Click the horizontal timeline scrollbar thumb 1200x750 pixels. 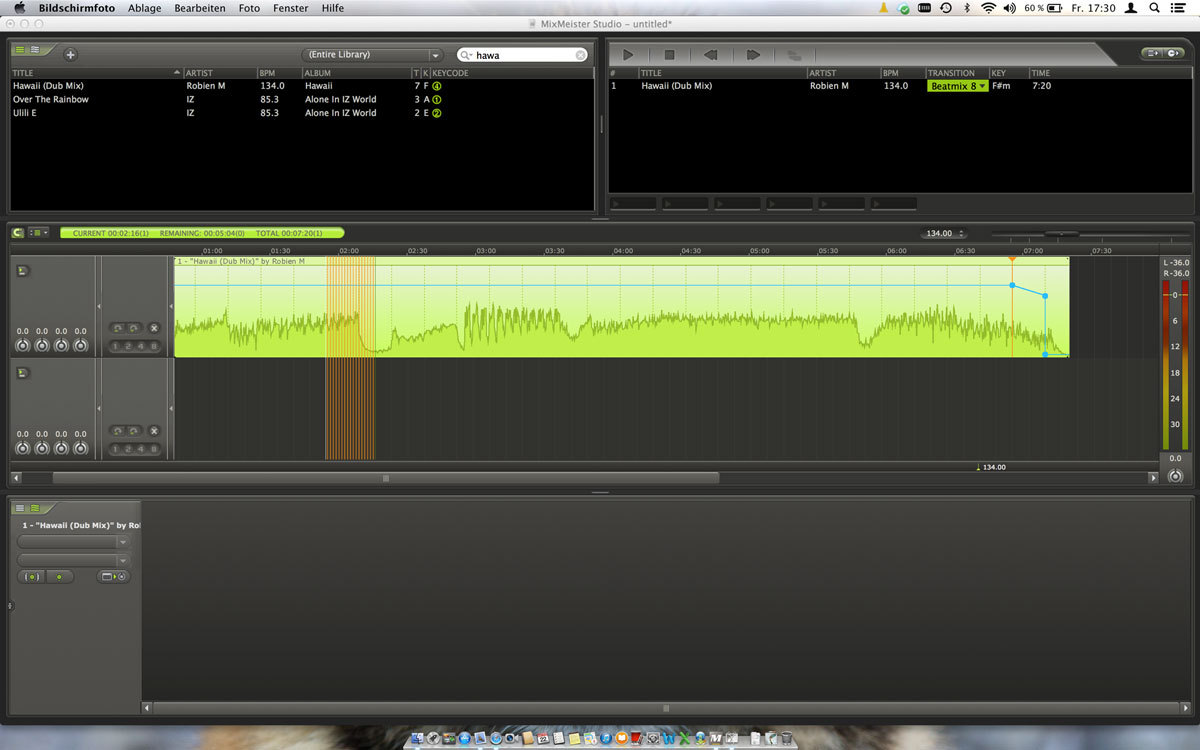coord(386,478)
